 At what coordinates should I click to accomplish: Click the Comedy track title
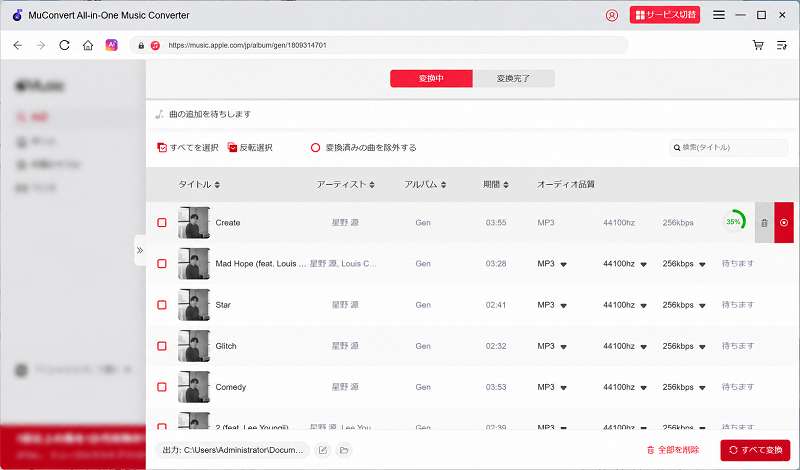[231, 387]
